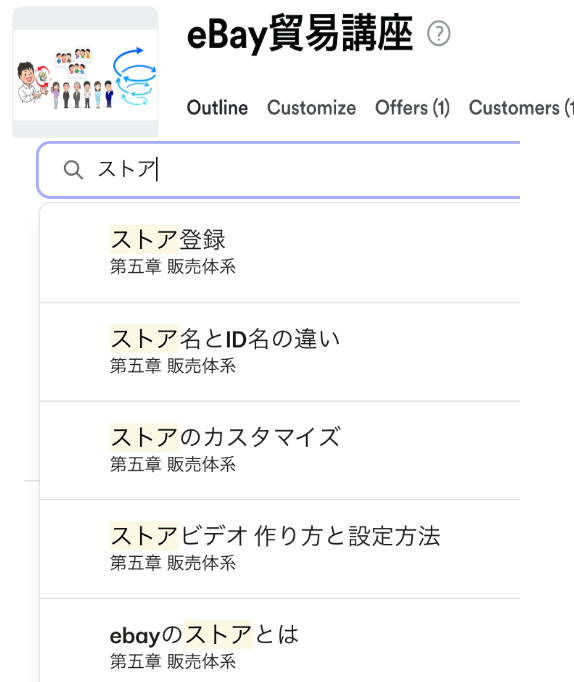Select the ebayのストアとは result
This screenshot has width=574, height=682.
[x=280, y=641]
